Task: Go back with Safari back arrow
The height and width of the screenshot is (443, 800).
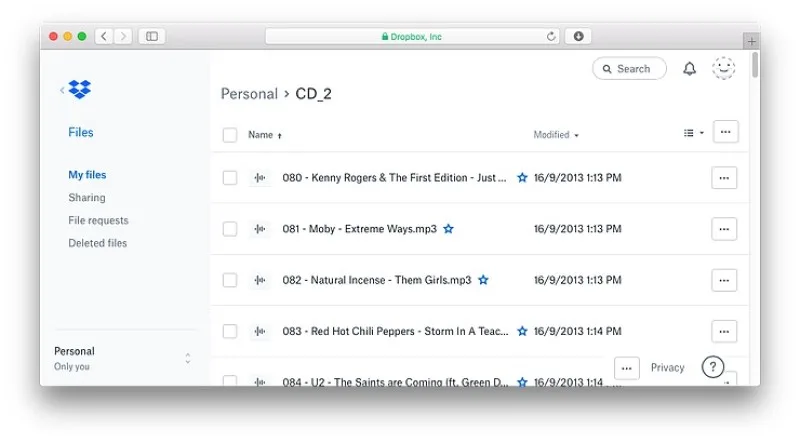Action: click(x=104, y=36)
